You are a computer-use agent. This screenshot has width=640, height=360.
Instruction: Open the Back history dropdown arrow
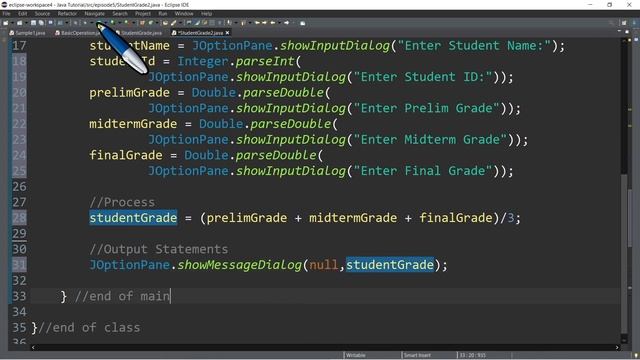click(x=279, y=23)
